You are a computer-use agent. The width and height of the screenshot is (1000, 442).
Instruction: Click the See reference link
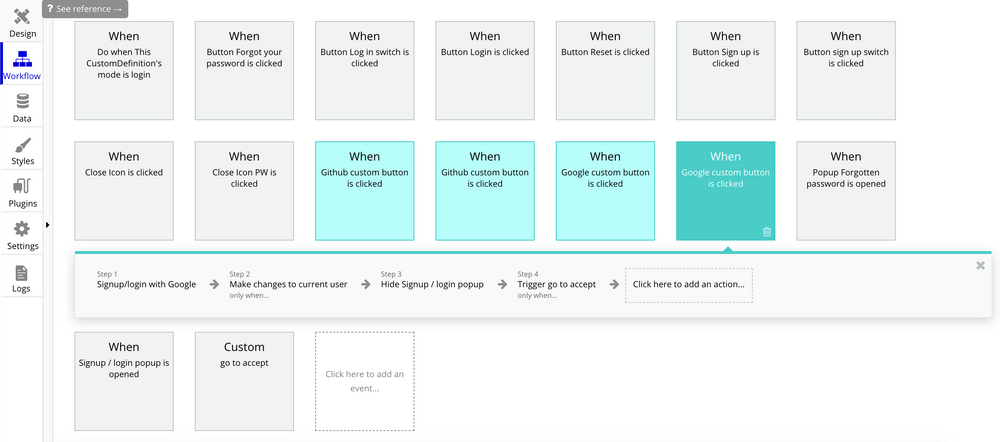[85, 9]
